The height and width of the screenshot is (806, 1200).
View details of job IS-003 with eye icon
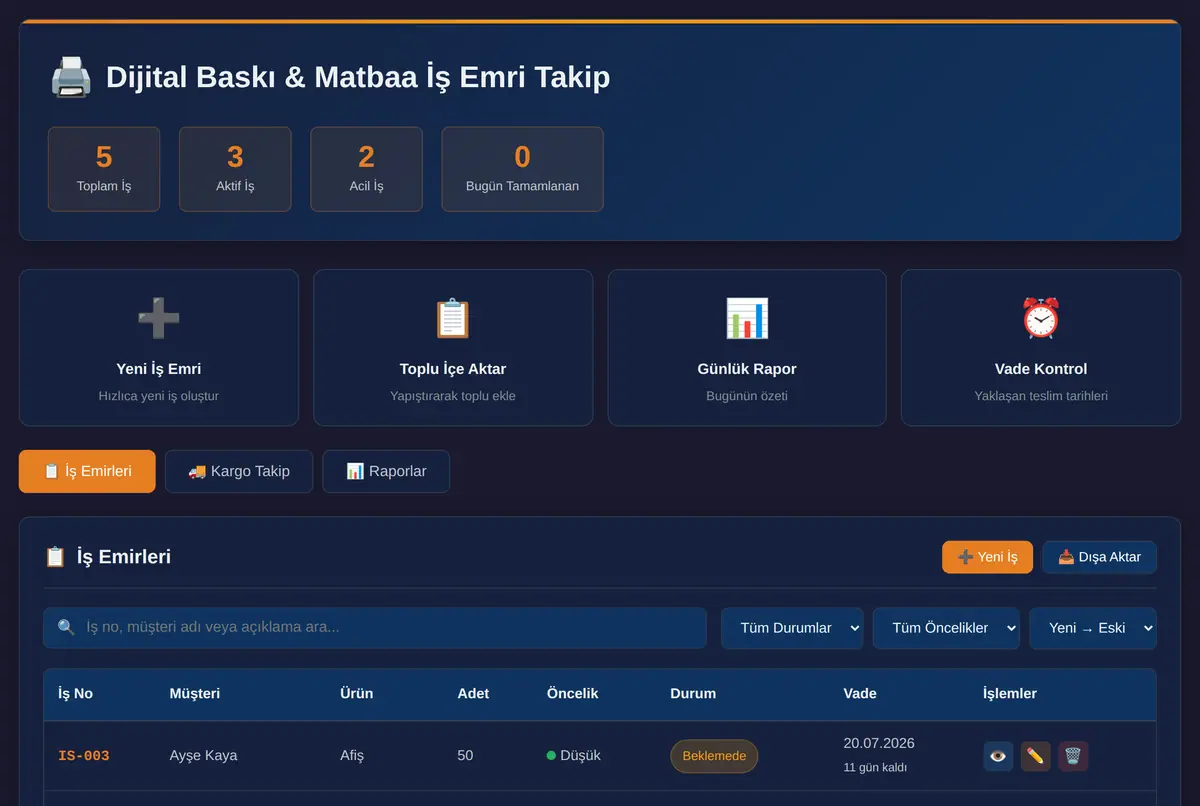998,756
